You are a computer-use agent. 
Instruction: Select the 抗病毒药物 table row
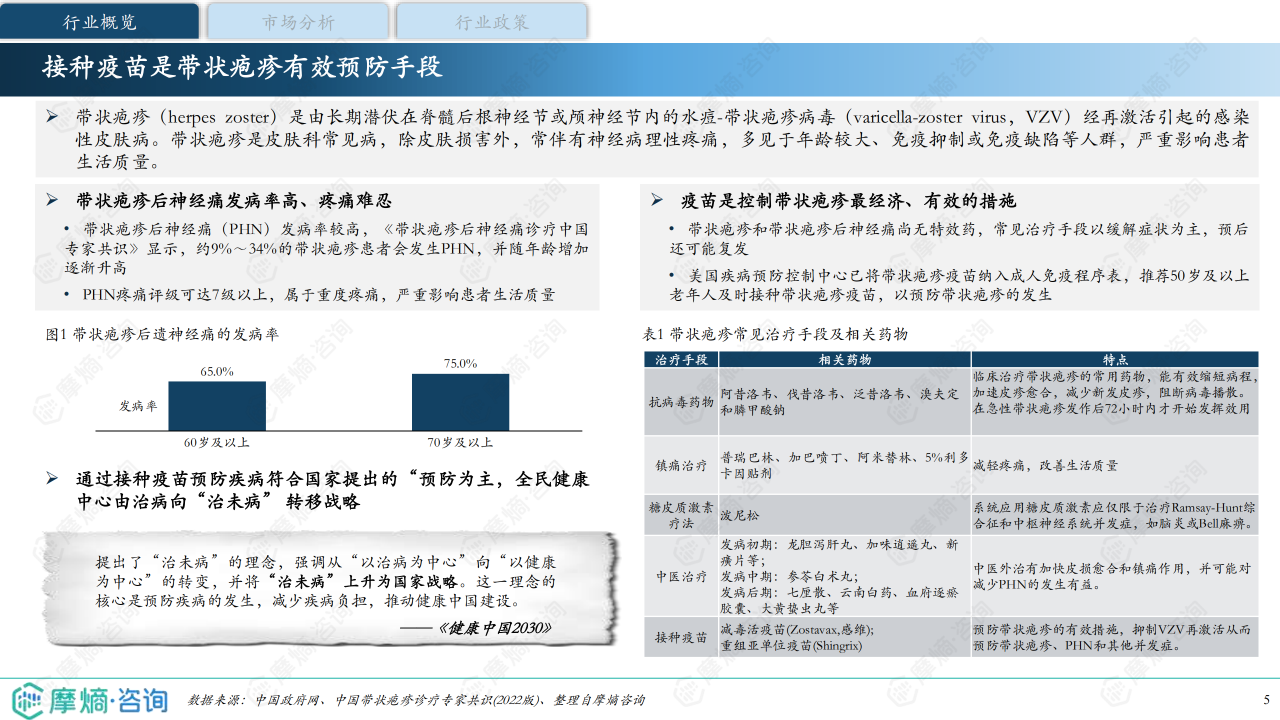951,401
